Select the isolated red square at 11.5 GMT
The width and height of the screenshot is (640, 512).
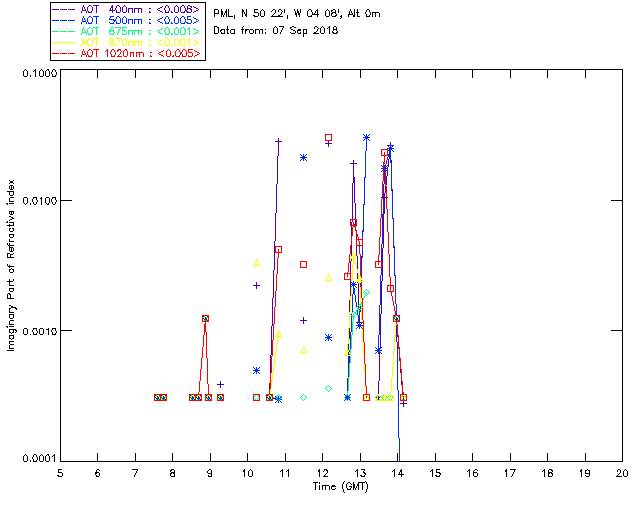point(303,265)
